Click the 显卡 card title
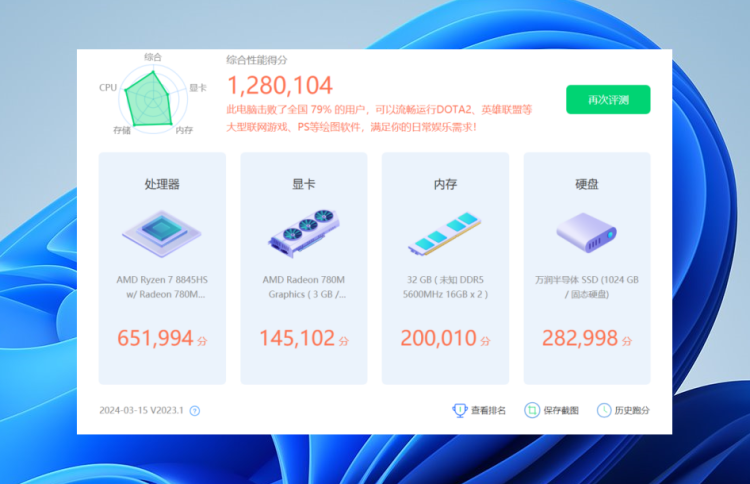The image size is (750, 484). (x=304, y=184)
